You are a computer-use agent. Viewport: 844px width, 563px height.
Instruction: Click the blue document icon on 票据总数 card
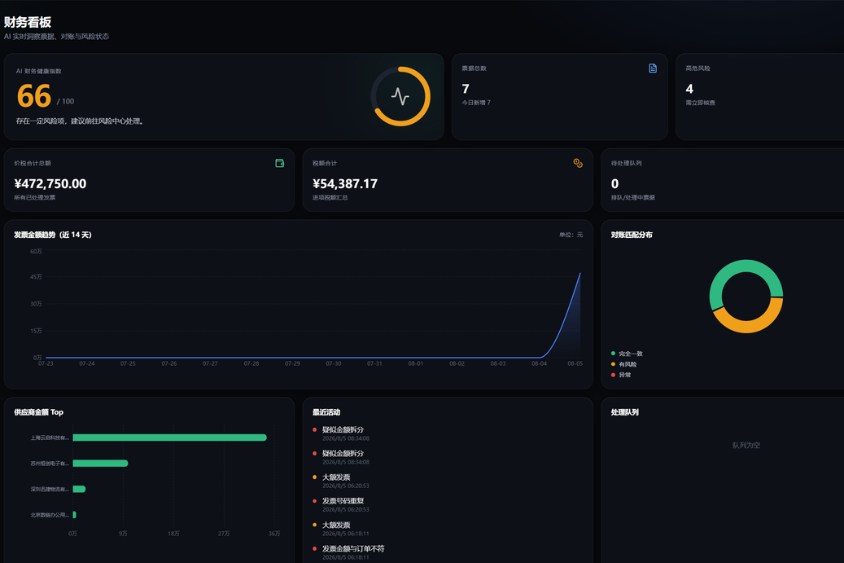point(652,68)
